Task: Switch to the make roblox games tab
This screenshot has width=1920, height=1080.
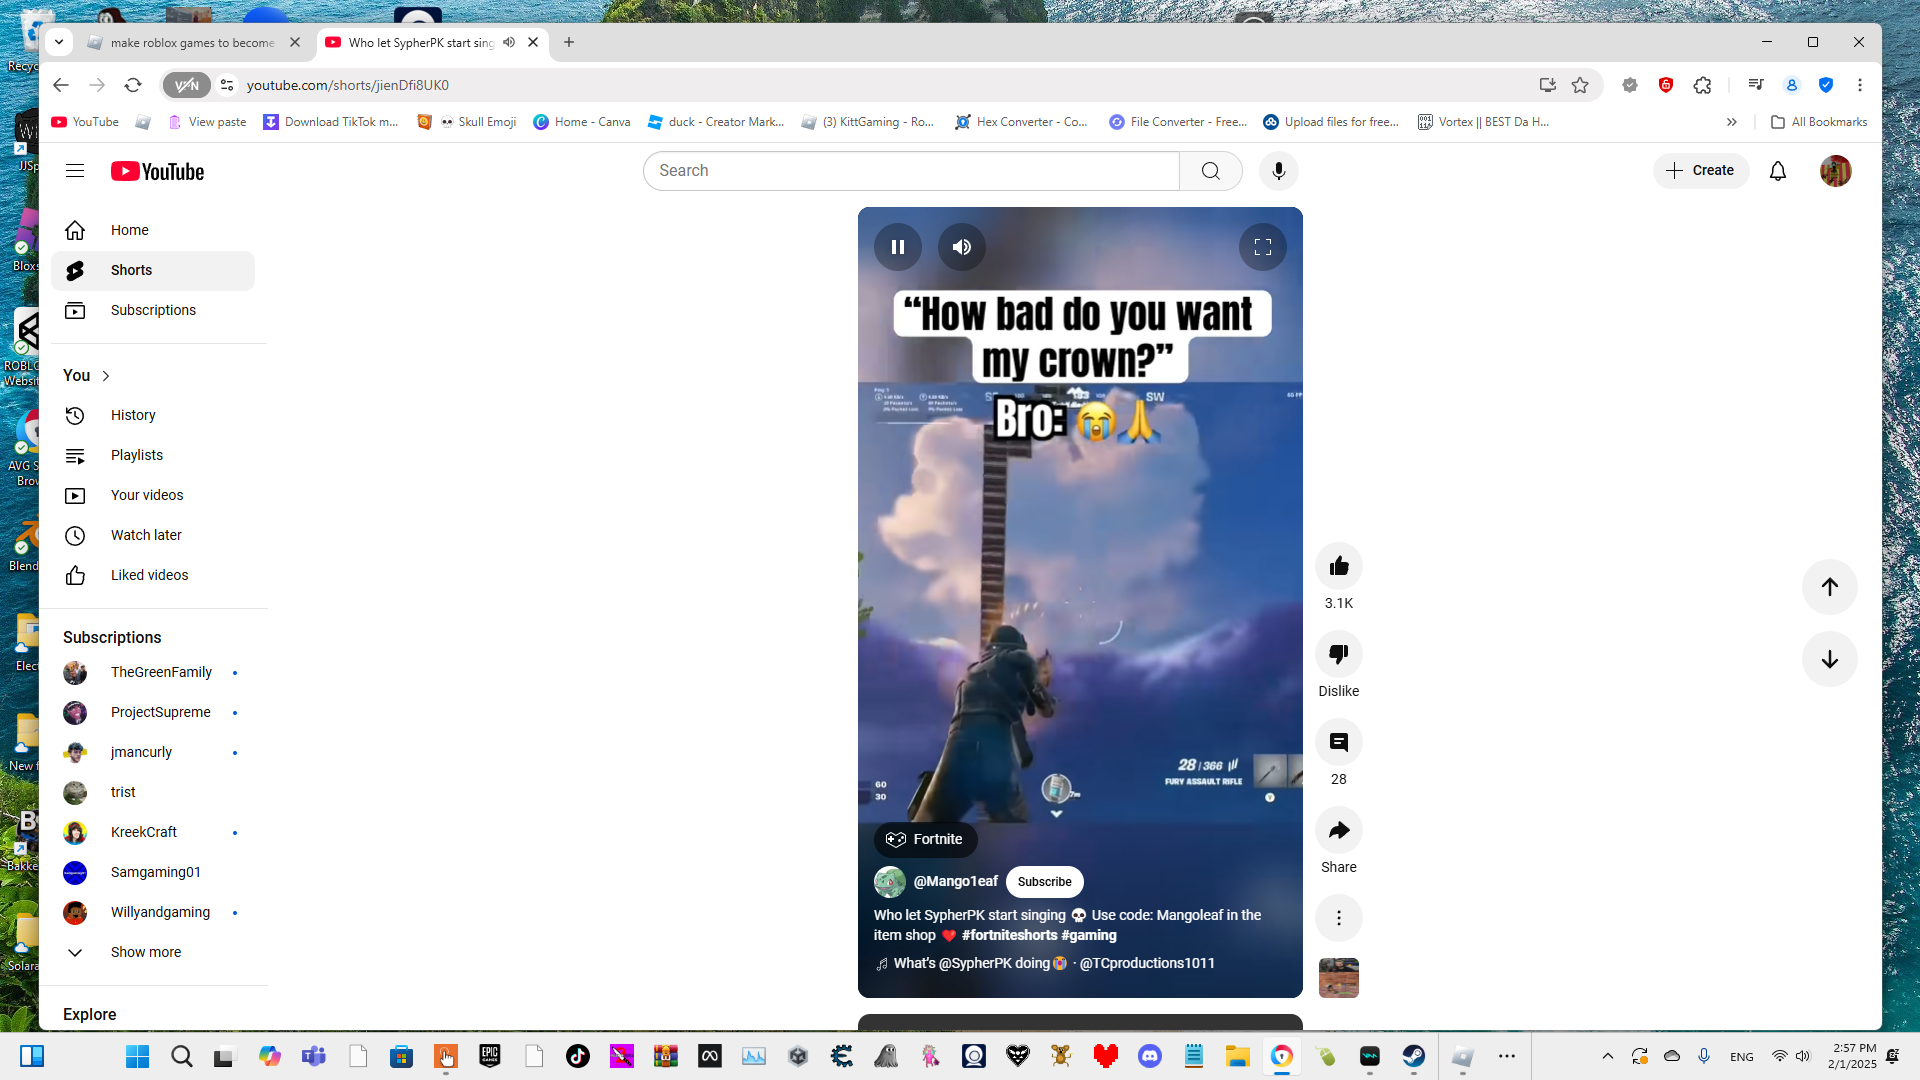Action: (x=192, y=43)
